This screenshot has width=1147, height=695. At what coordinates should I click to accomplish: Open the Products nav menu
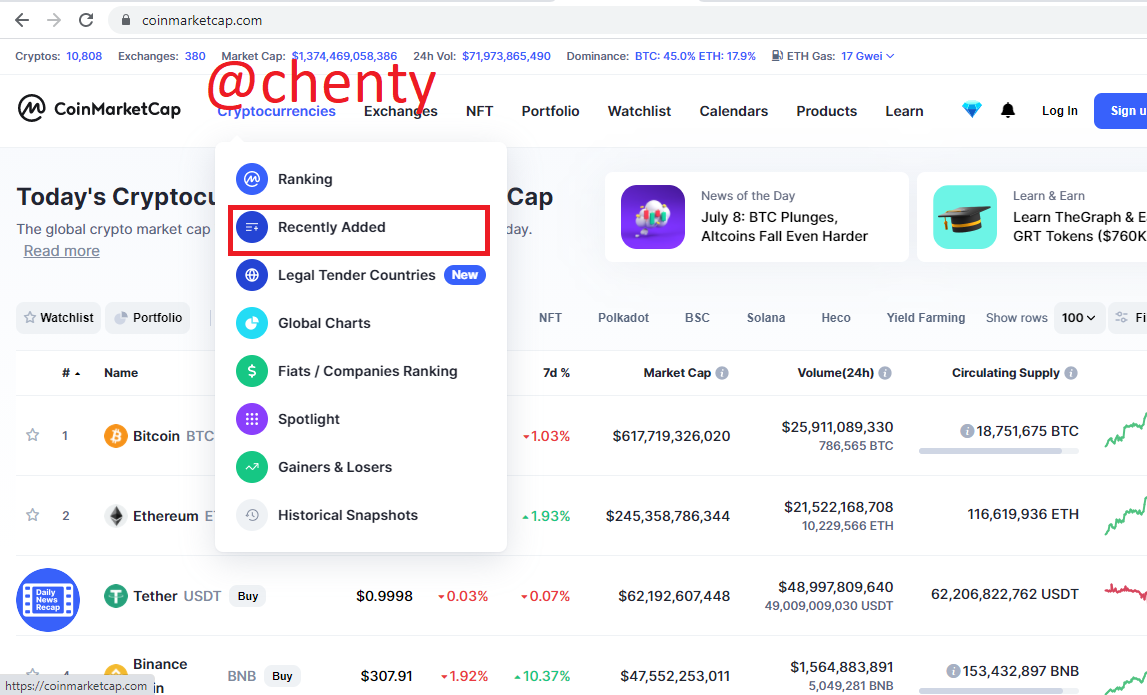(x=827, y=111)
